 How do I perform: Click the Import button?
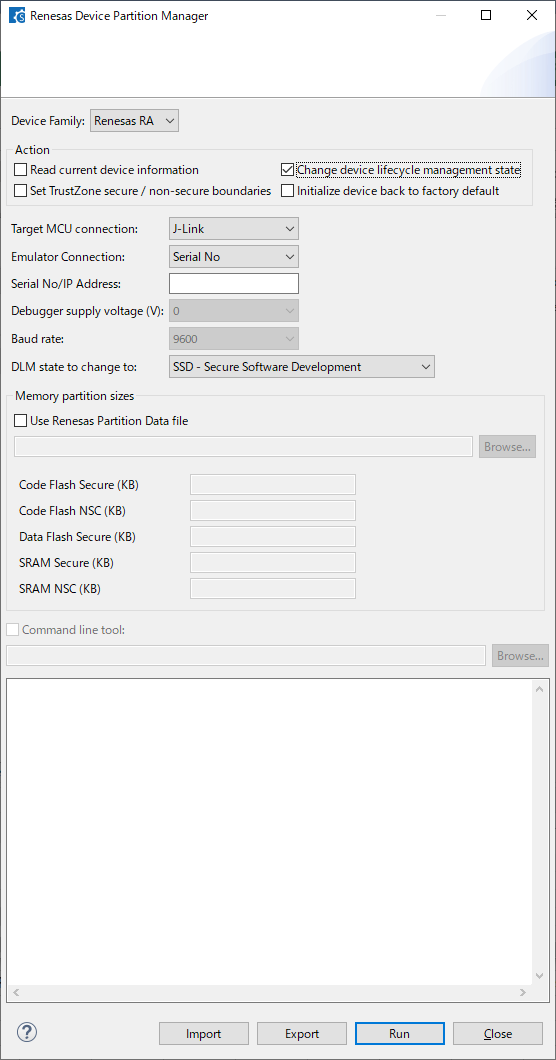coord(204,1034)
